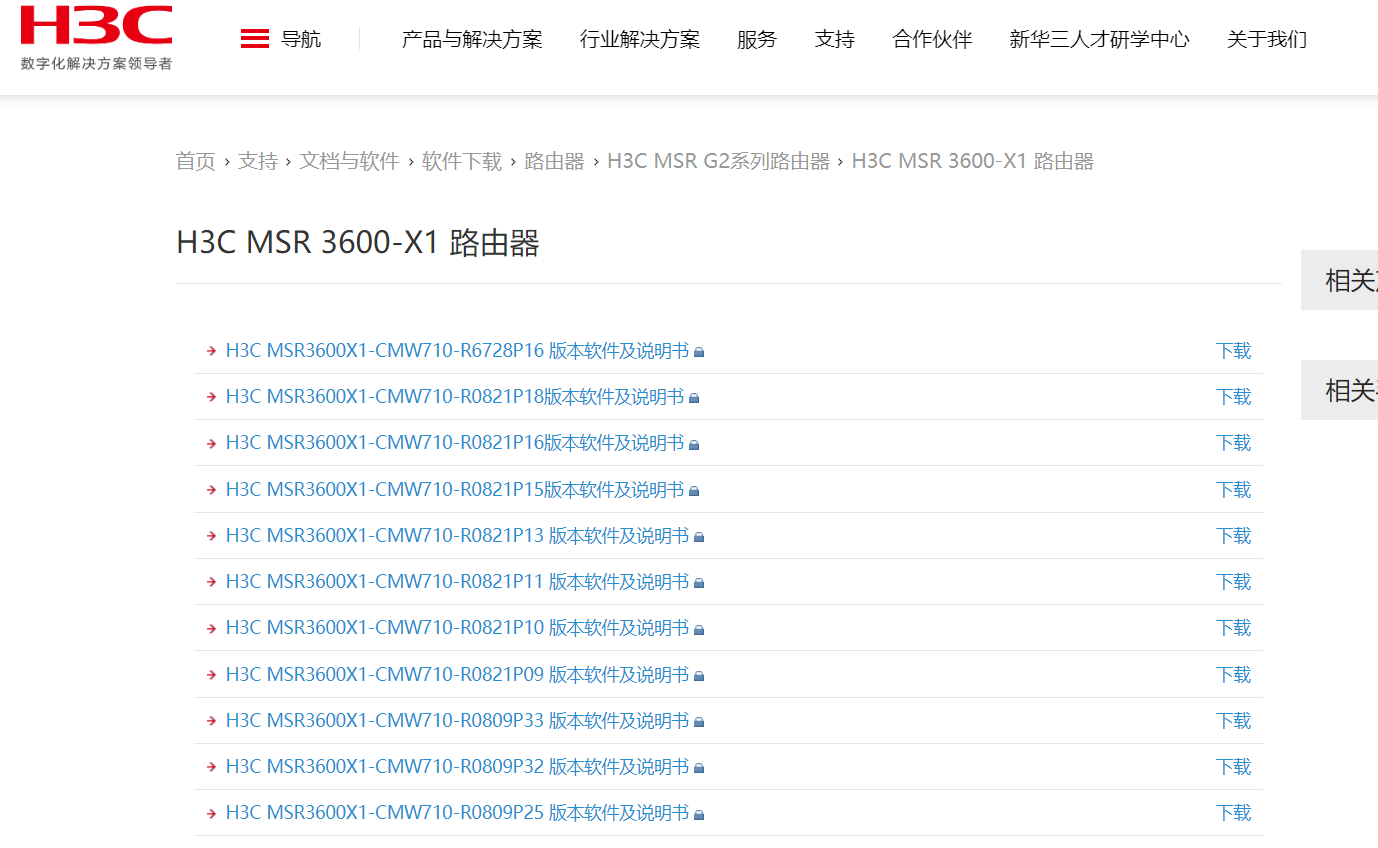The height and width of the screenshot is (848, 1378).
Task: Select 支持 in the top navigation bar
Action: click(835, 39)
